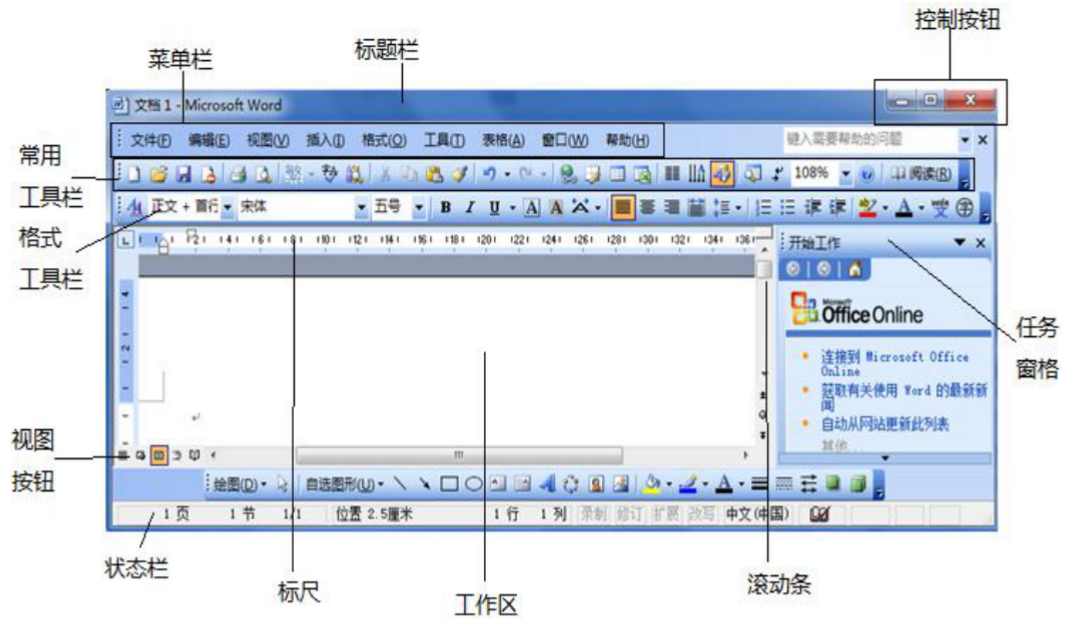The height and width of the screenshot is (632, 1074).
Task: Toggle the highlighted Drawing toolbar button
Action: [x=722, y=174]
